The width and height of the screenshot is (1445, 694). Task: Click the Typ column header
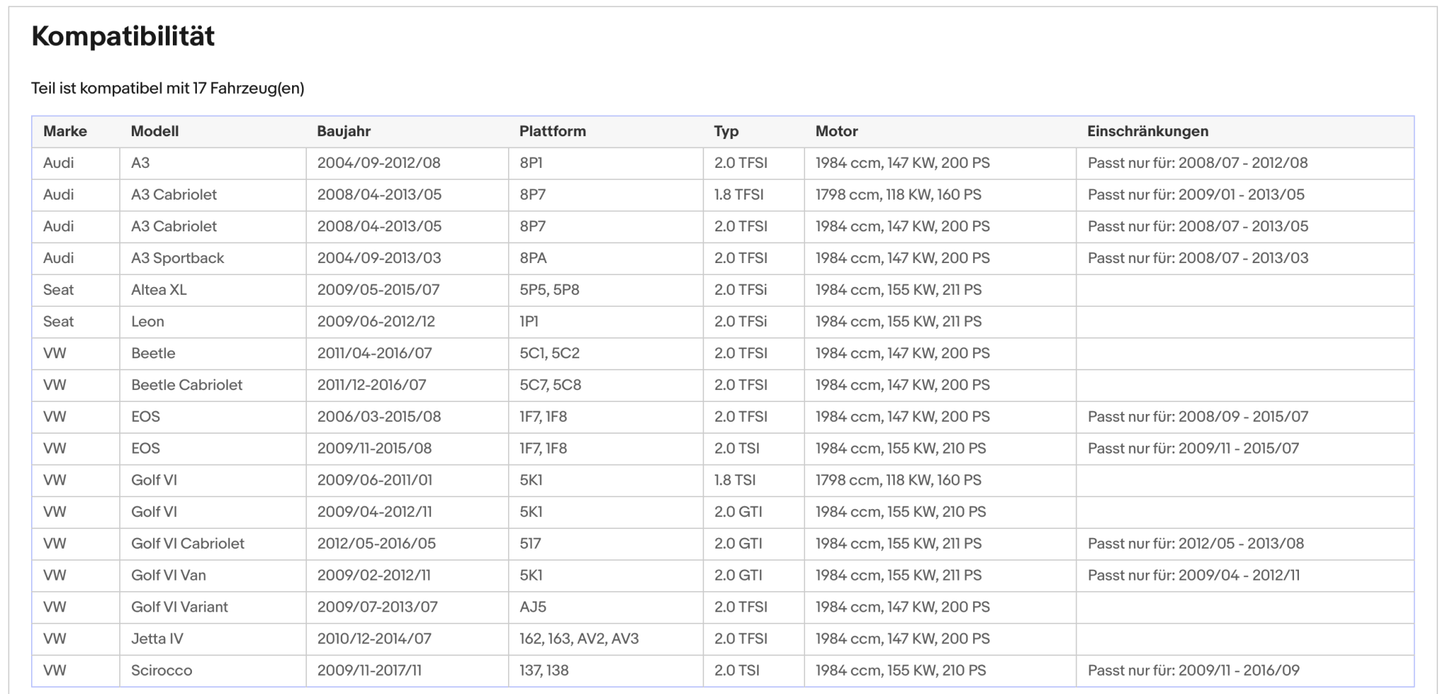coord(726,131)
